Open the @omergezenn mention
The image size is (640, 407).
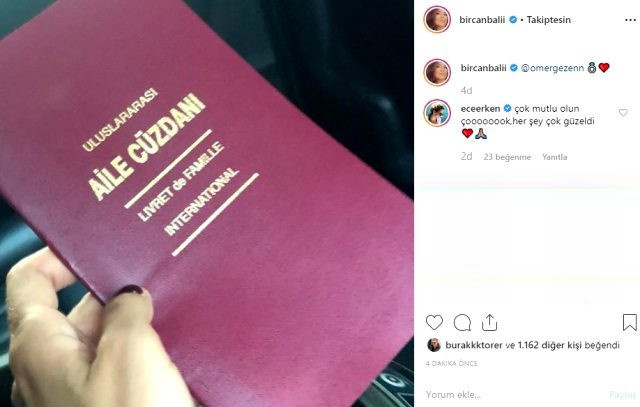(x=552, y=68)
